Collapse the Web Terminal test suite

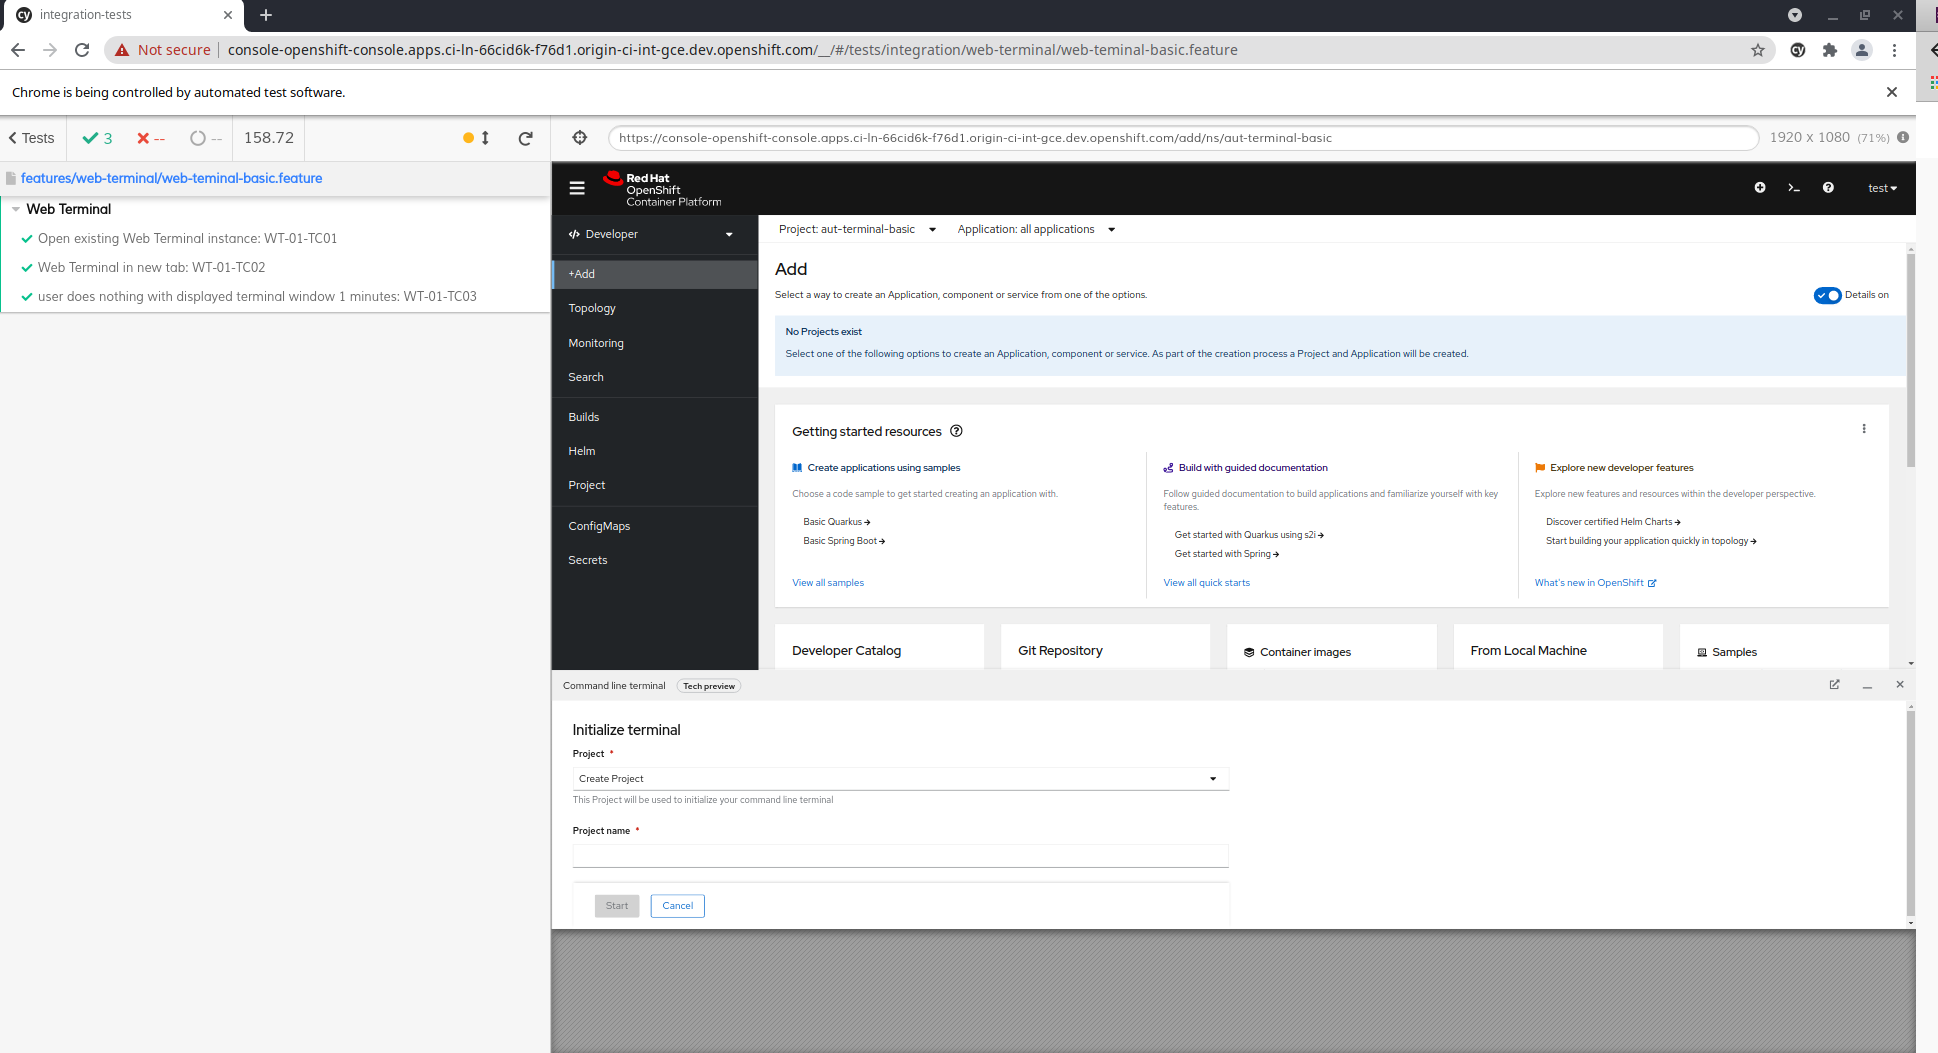click(x=16, y=209)
